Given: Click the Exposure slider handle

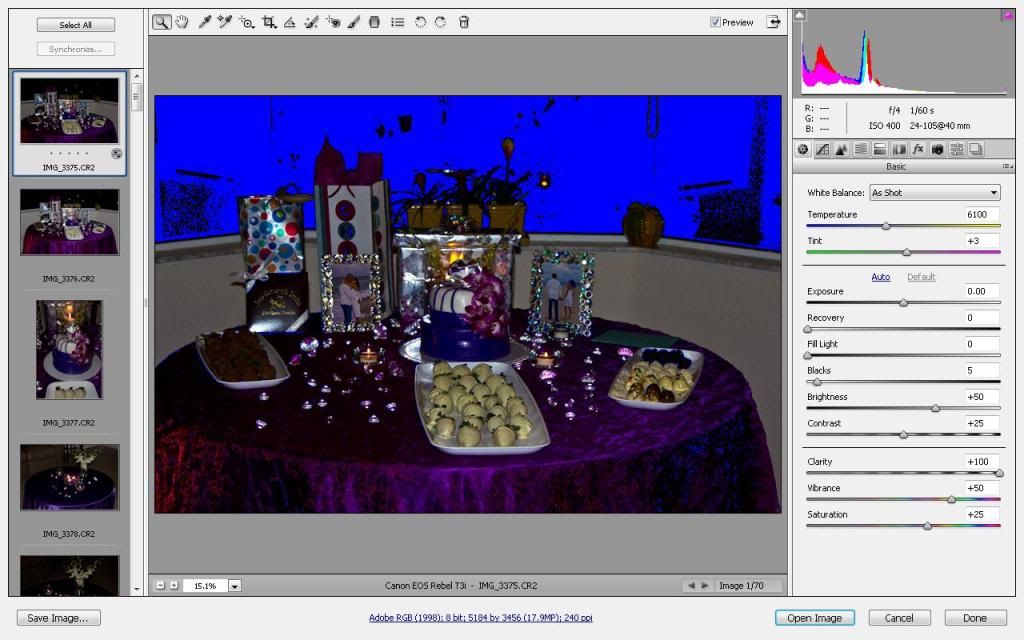Looking at the screenshot, I should (x=904, y=302).
